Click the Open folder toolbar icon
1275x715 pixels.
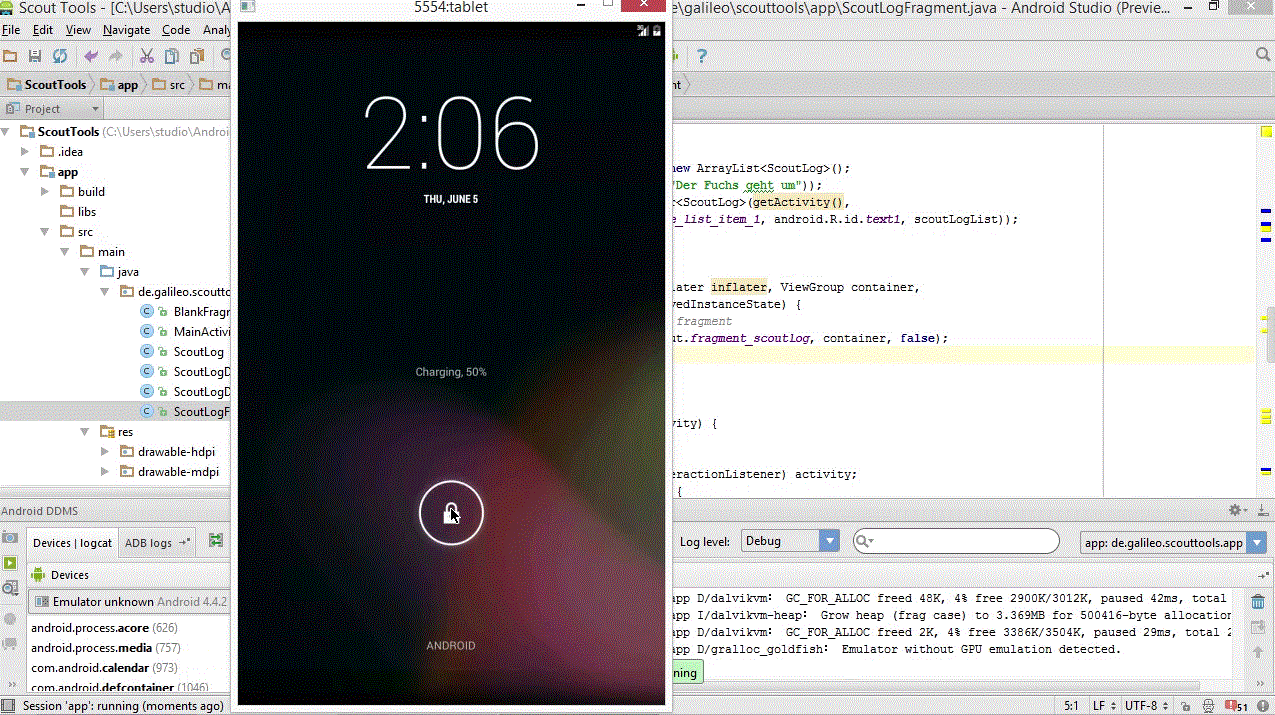point(10,56)
